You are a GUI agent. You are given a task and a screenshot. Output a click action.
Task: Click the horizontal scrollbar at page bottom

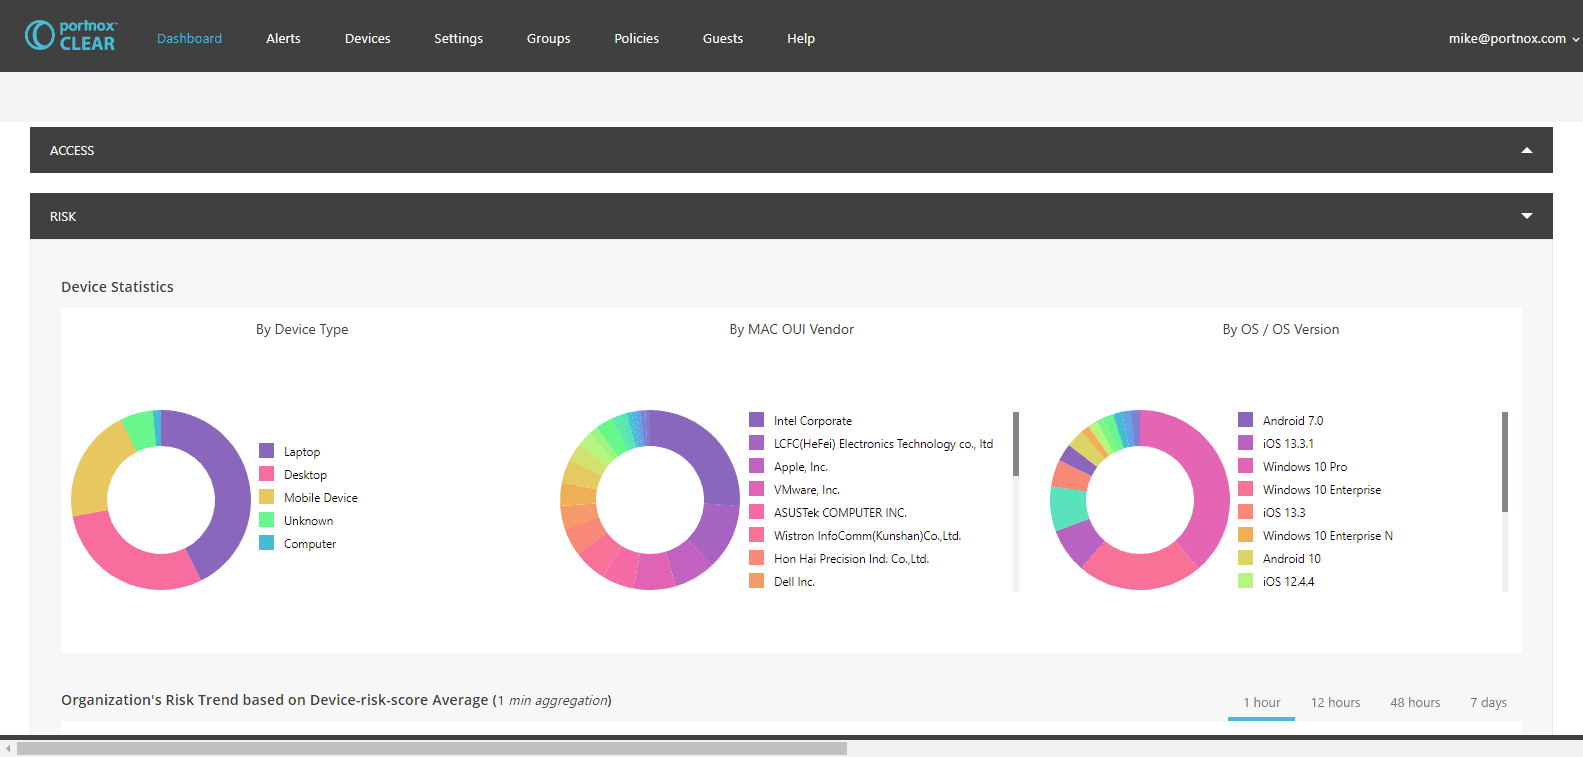pyautogui.click(x=431, y=748)
